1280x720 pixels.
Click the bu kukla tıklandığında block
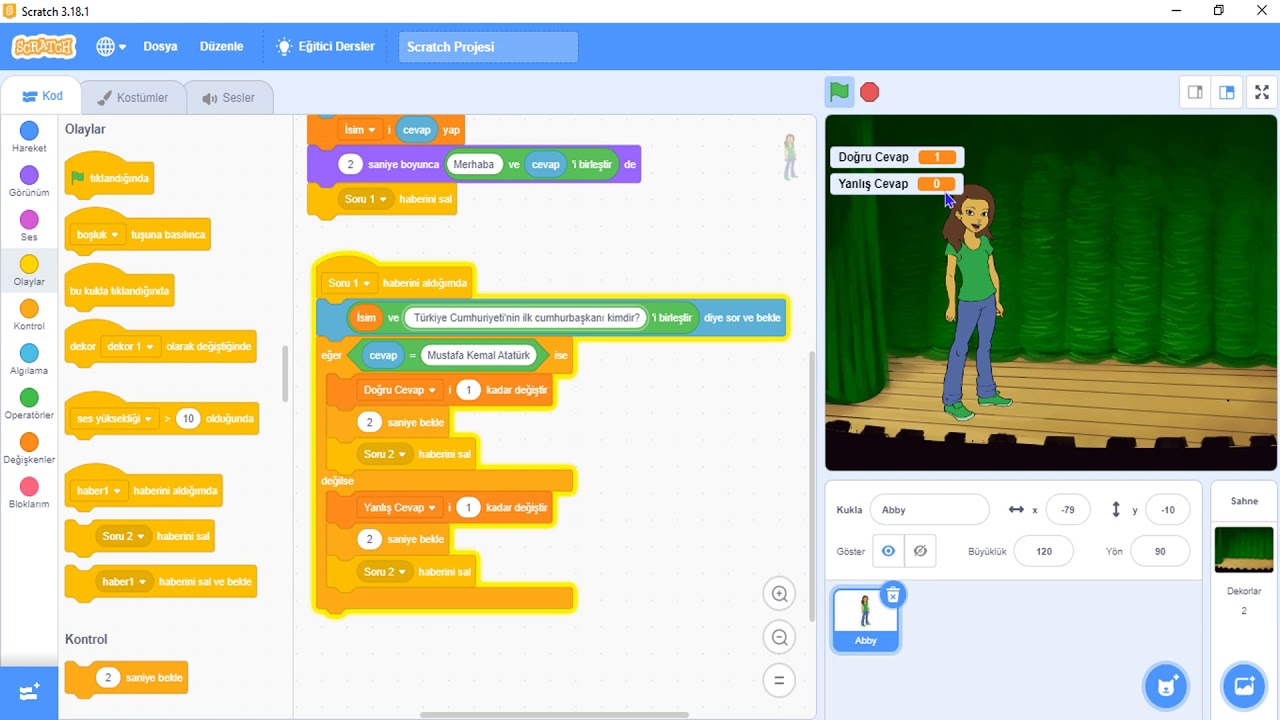coord(119,288)
